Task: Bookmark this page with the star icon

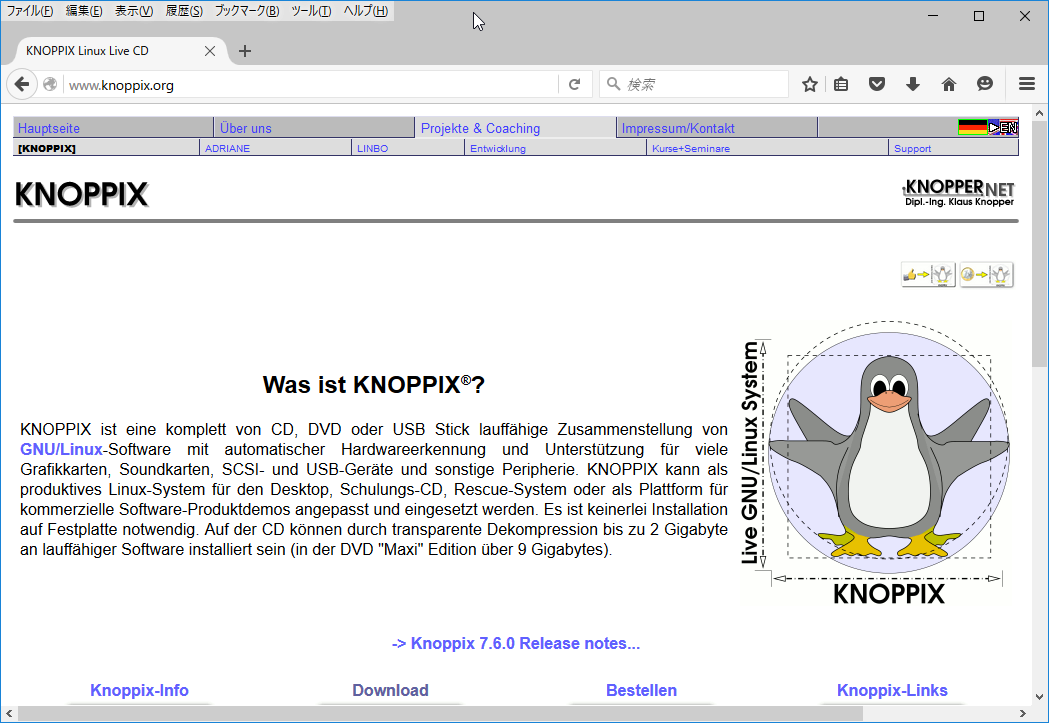Action: pos(809,84)
